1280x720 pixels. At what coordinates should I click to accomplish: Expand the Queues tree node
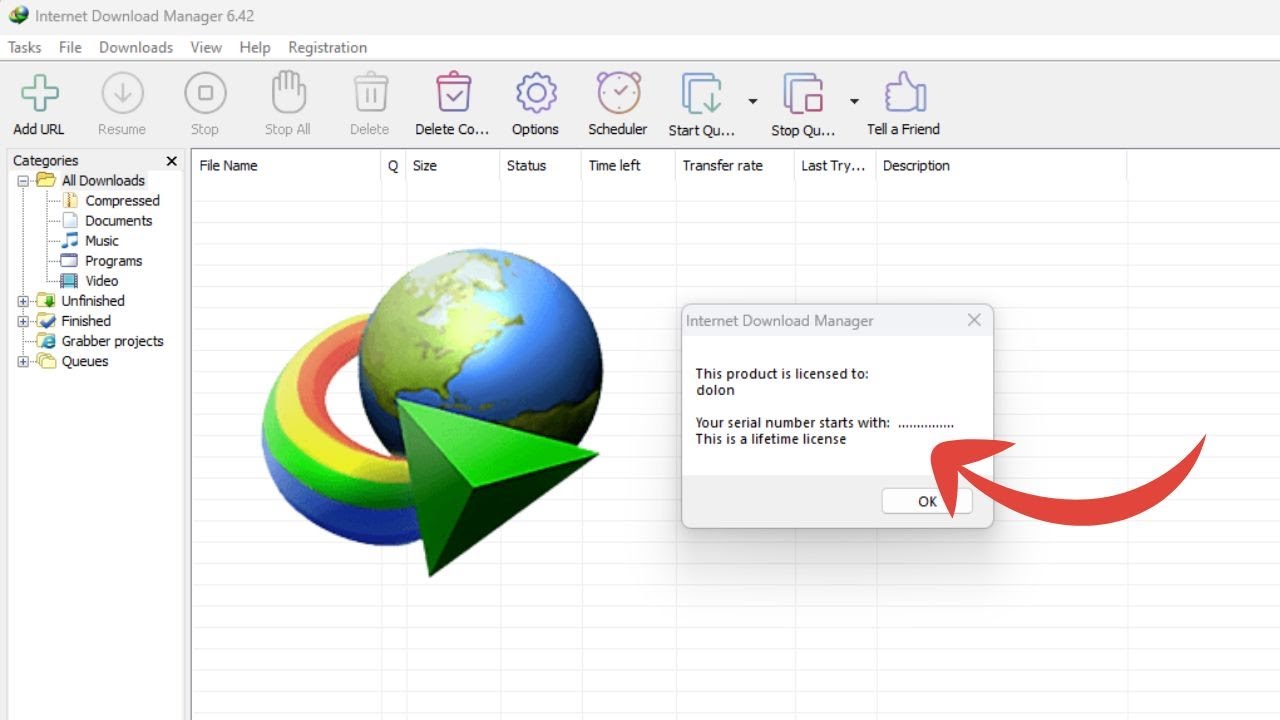click(x=23, y=361)
